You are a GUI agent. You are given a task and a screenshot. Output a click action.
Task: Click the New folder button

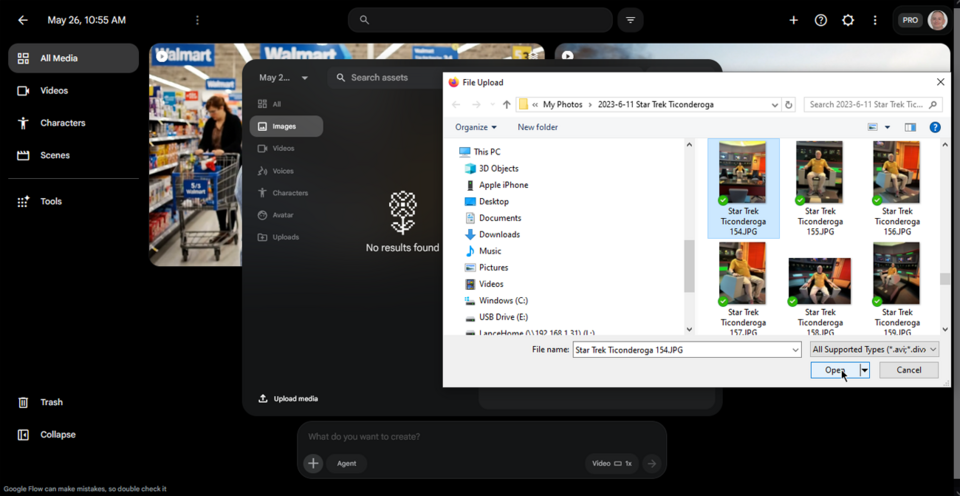coord(538,127)
